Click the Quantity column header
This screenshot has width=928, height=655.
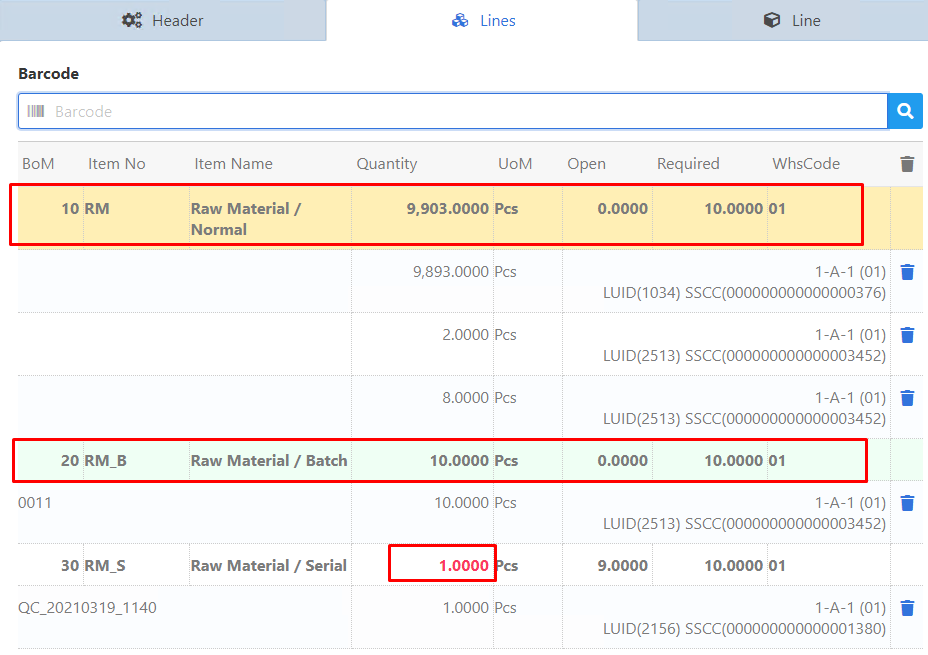point(387,164)
